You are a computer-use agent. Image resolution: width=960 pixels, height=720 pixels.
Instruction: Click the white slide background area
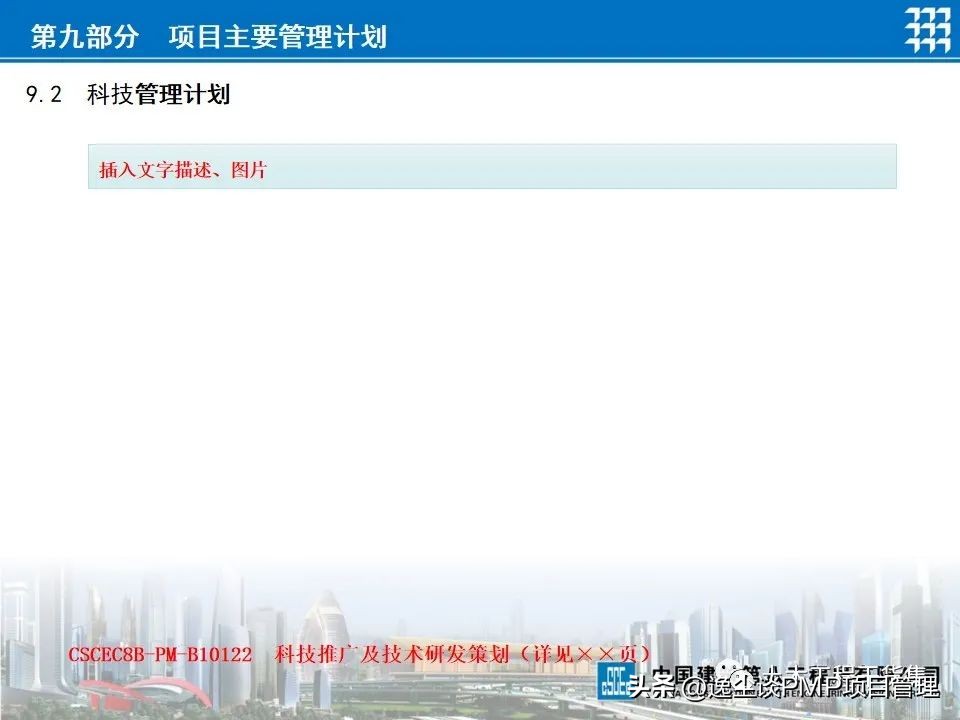(x=480, y=380)
